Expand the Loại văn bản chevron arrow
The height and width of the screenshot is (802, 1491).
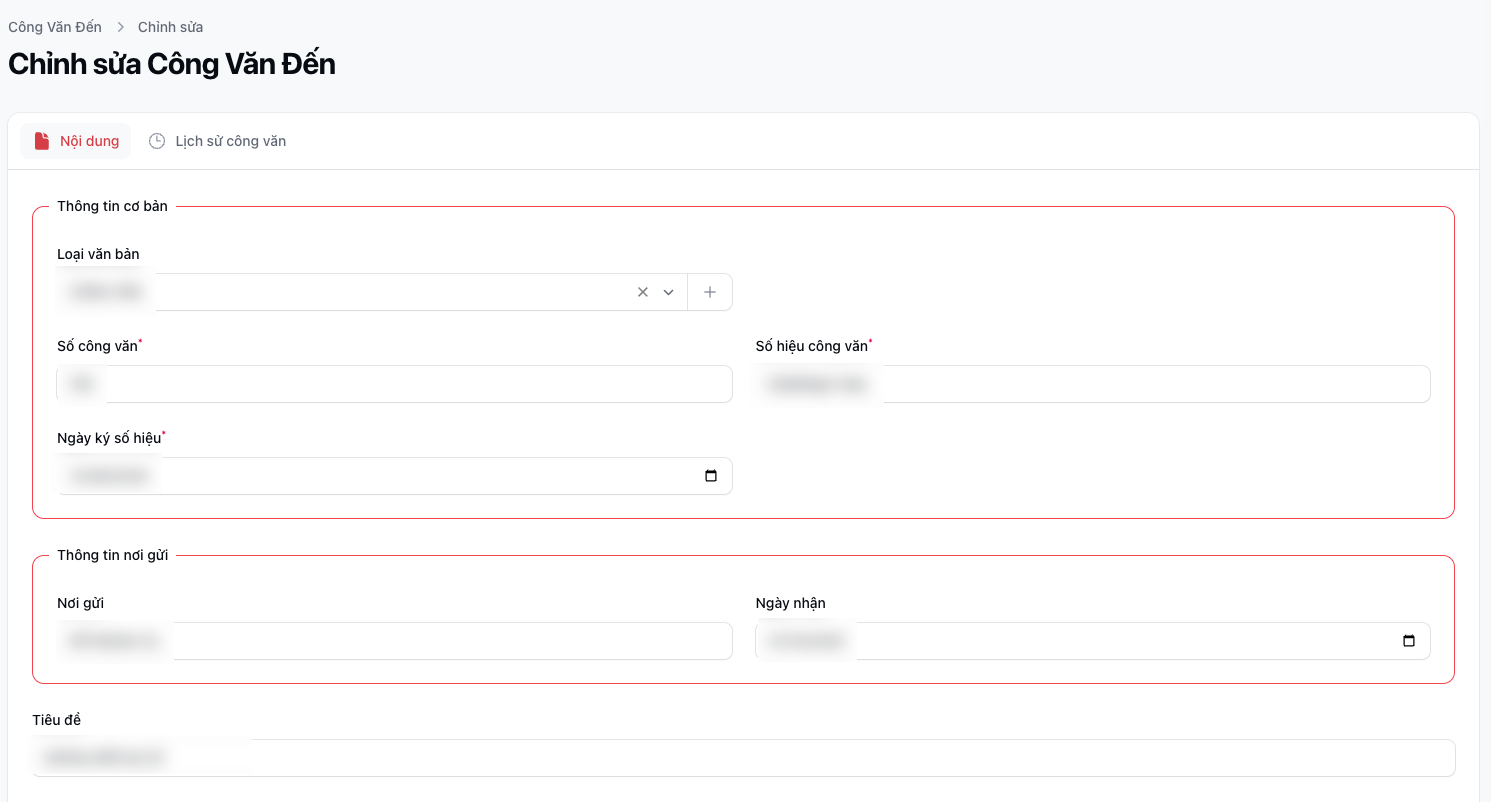(x=669, y=292)
